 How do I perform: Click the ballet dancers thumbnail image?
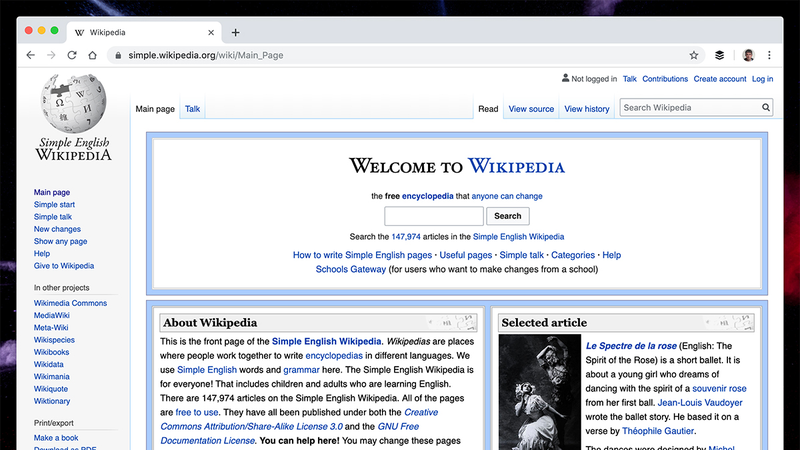pos(540,392)
